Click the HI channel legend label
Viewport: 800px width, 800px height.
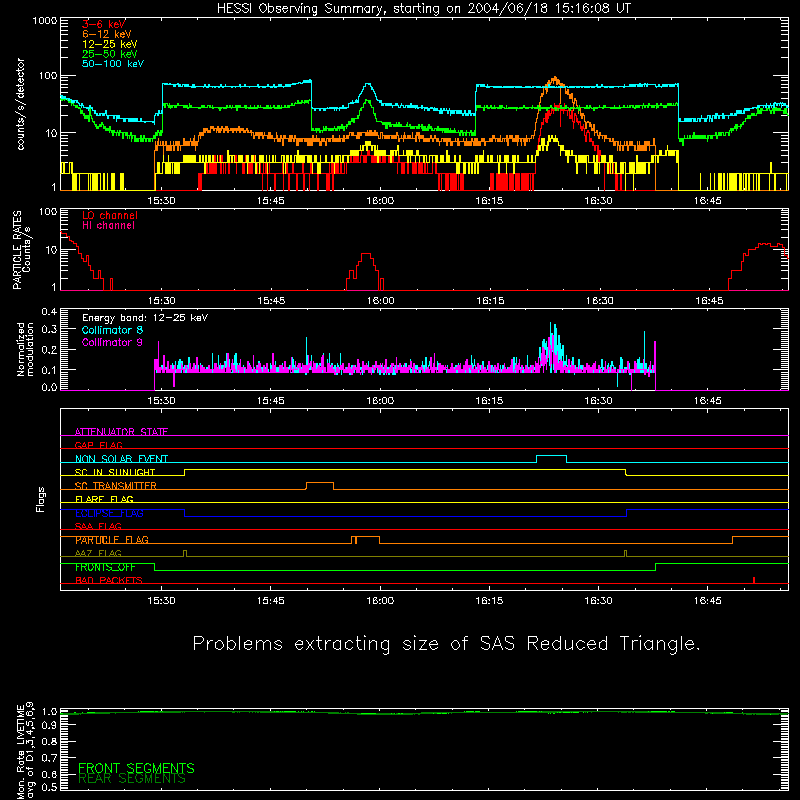[108, 226]
